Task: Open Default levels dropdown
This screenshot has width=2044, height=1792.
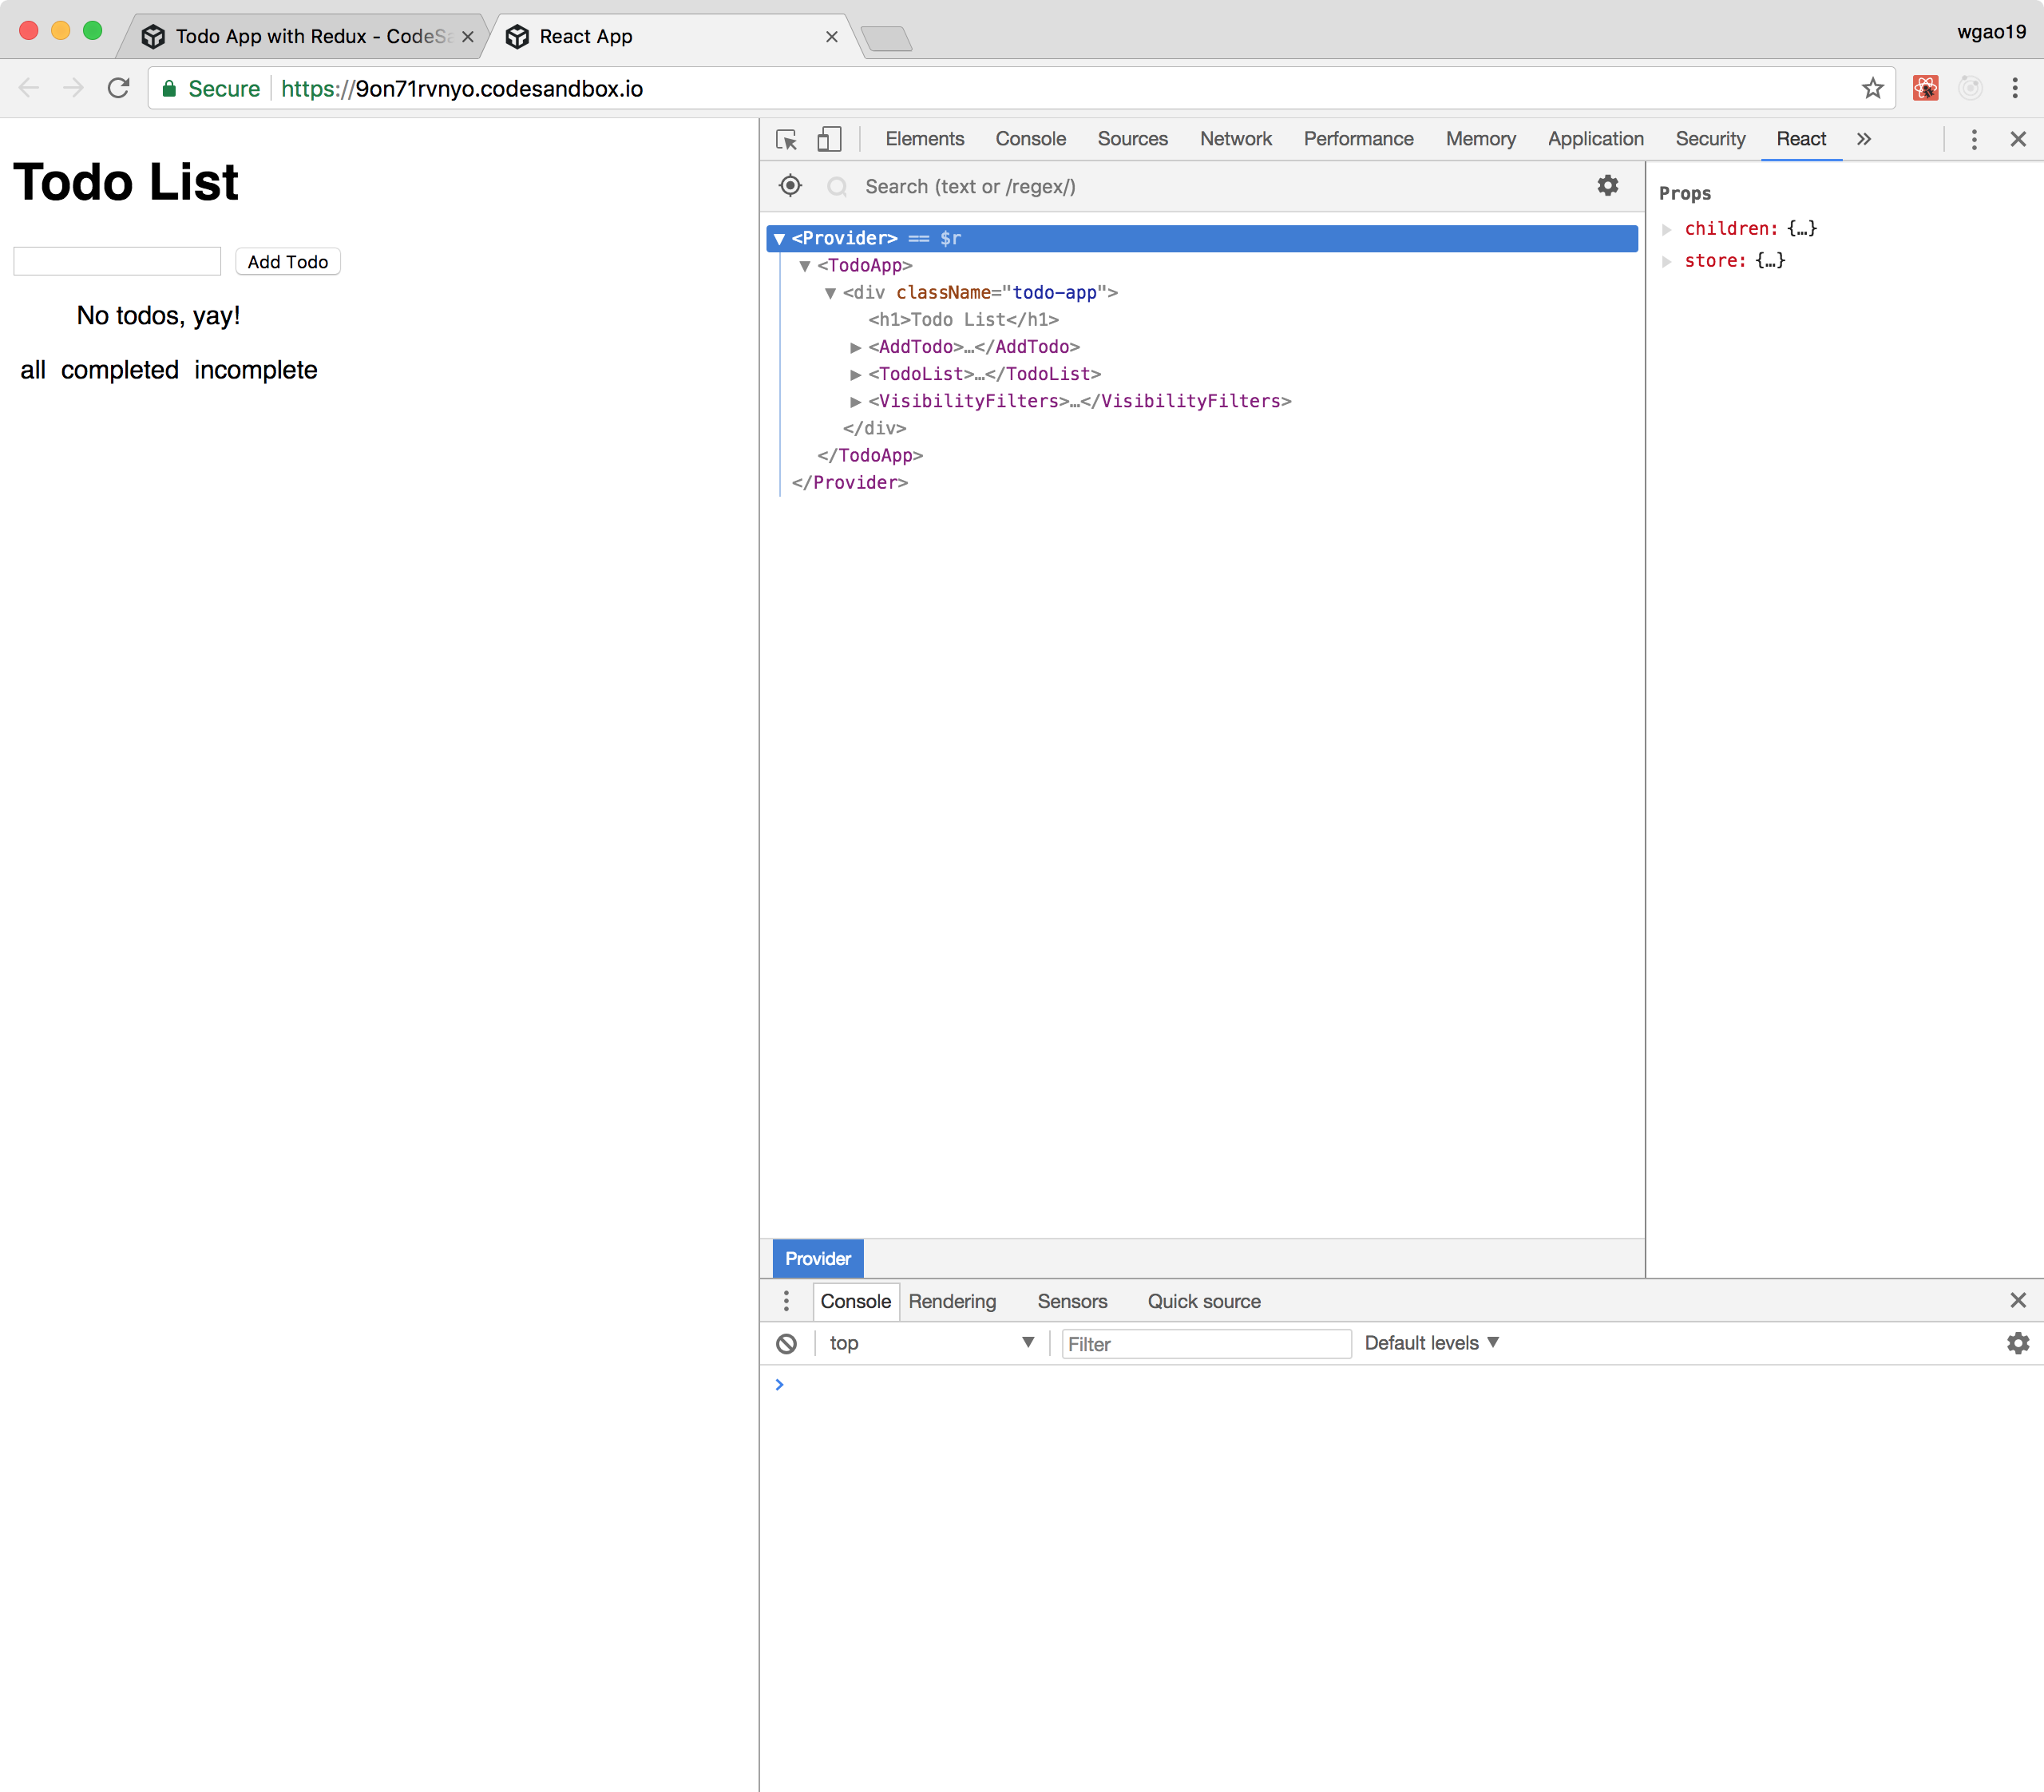Action: 1431,1343
